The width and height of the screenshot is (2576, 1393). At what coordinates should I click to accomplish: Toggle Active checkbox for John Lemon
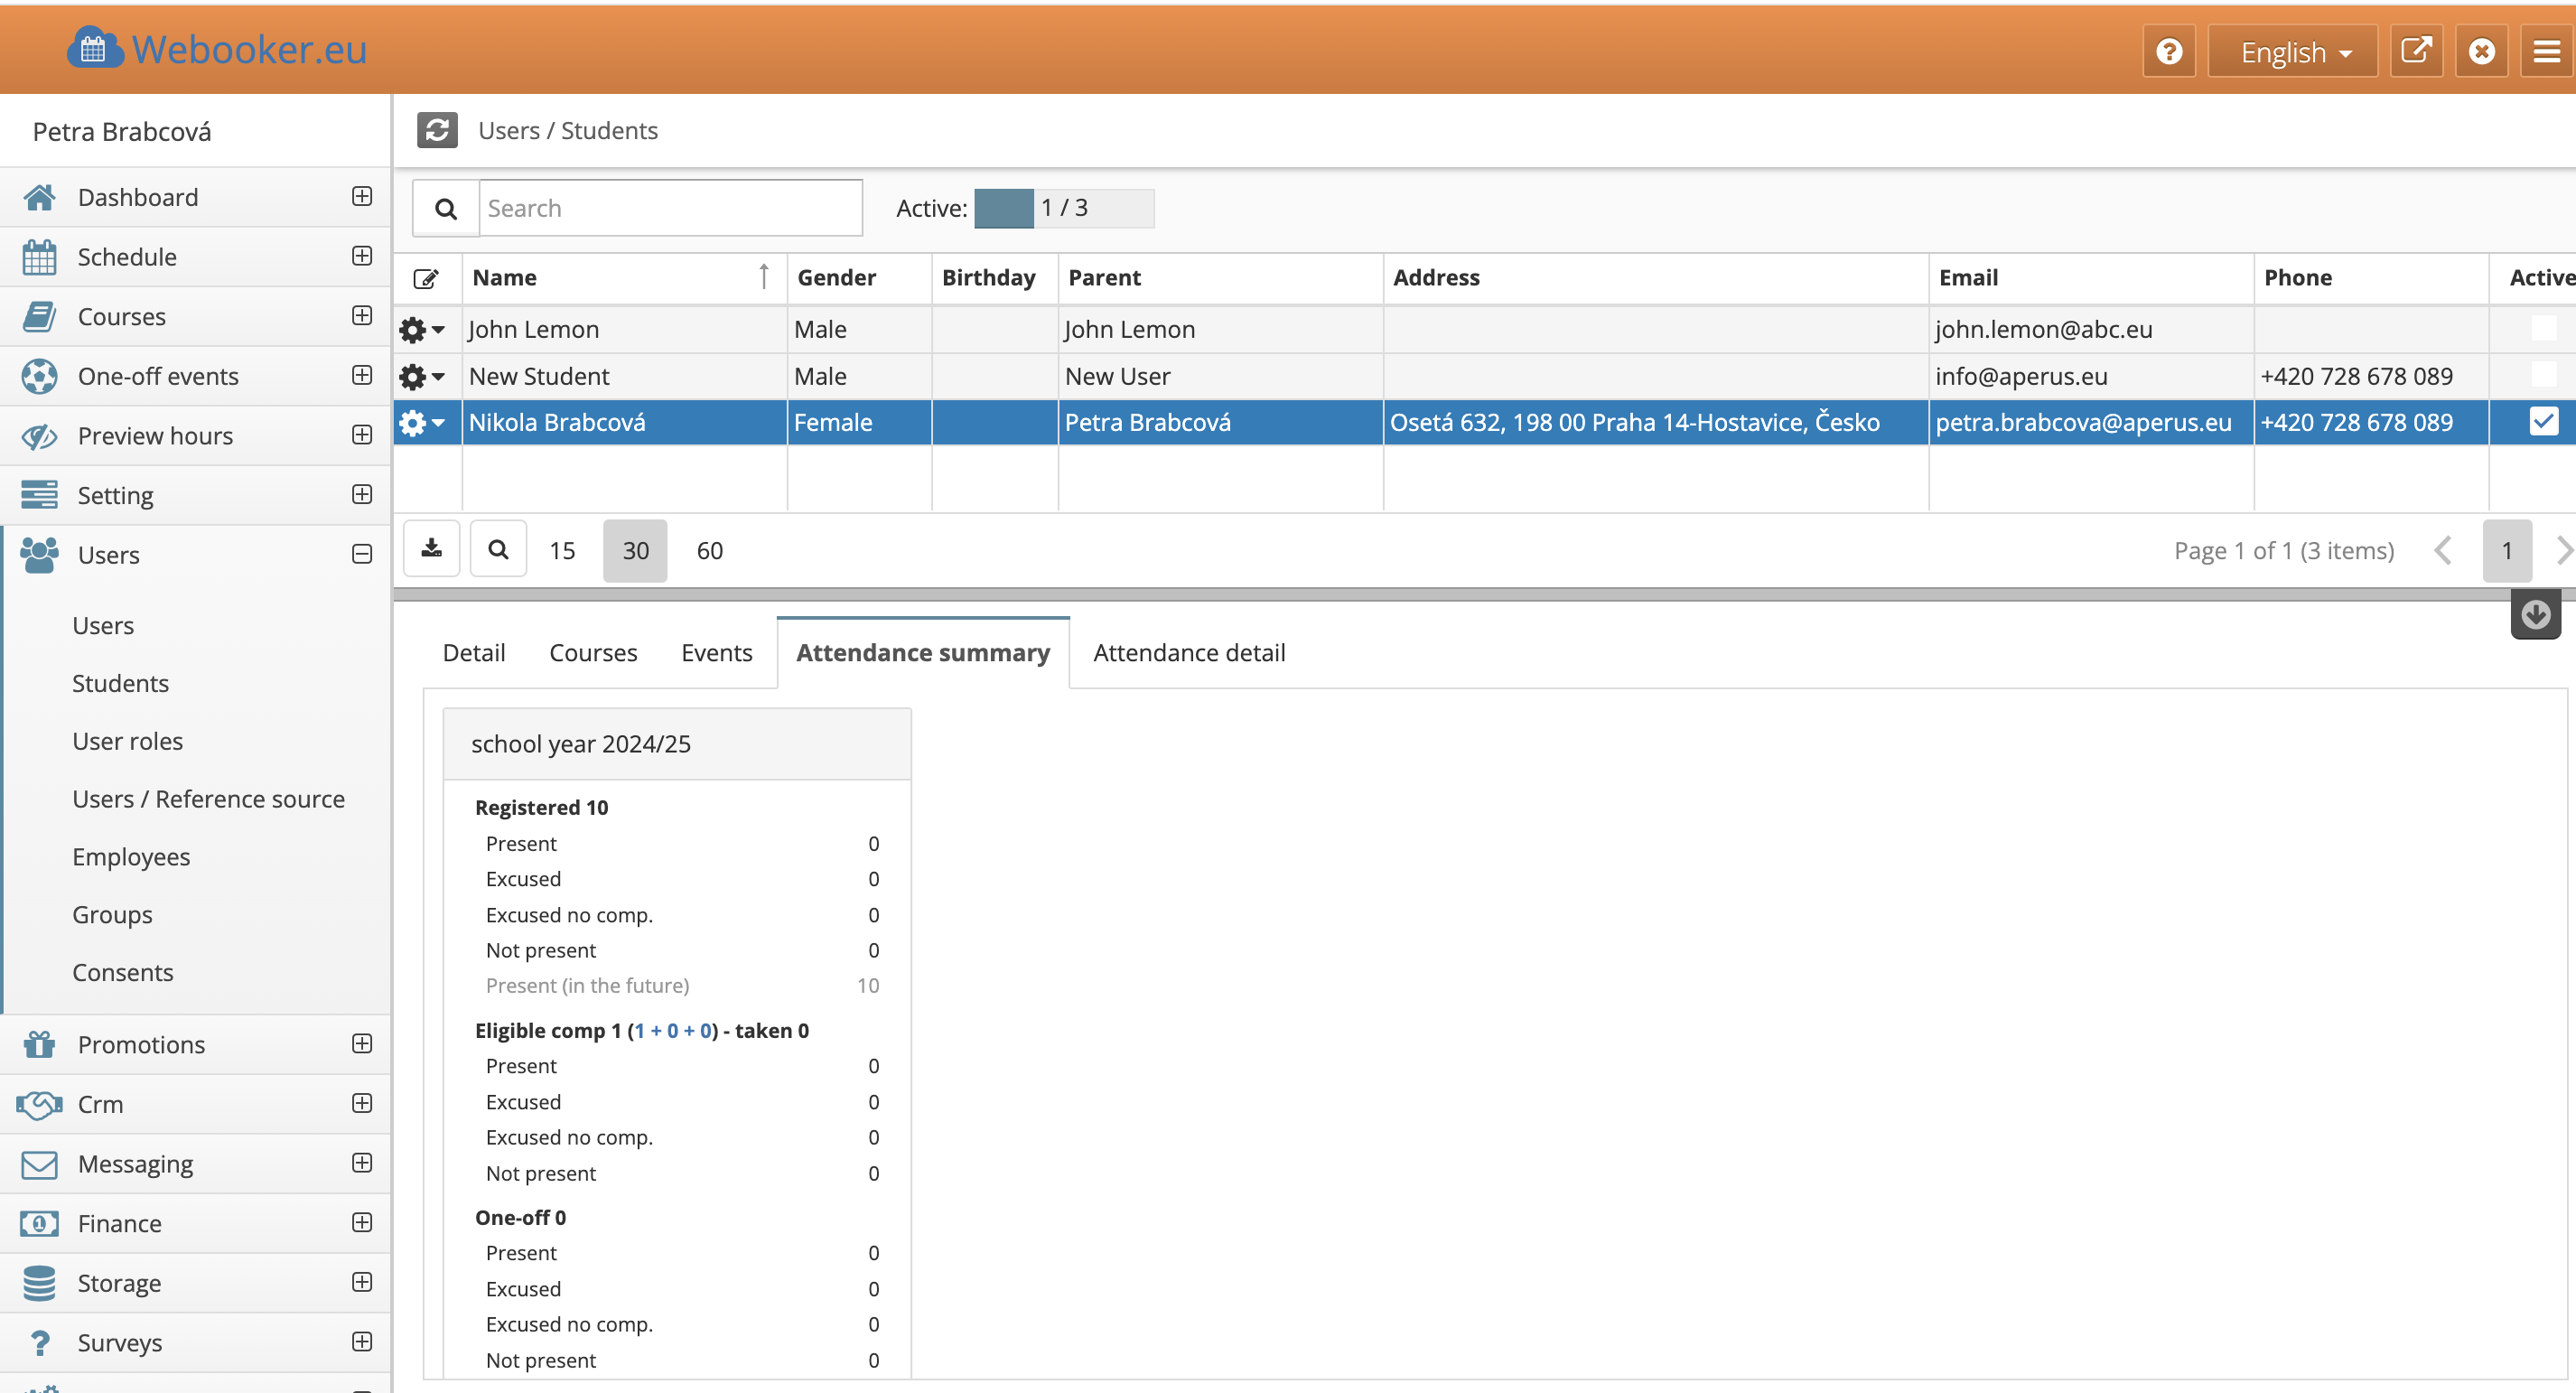coord(2543,328)
